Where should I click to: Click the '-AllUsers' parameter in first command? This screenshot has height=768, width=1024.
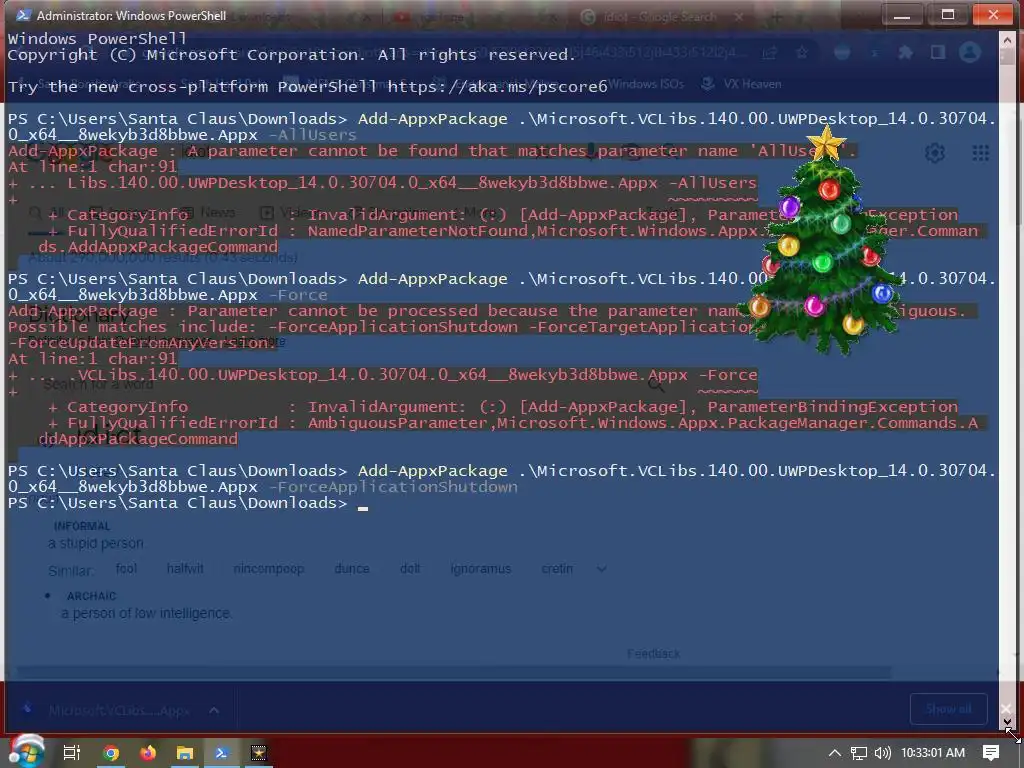(x=313, y=135)
